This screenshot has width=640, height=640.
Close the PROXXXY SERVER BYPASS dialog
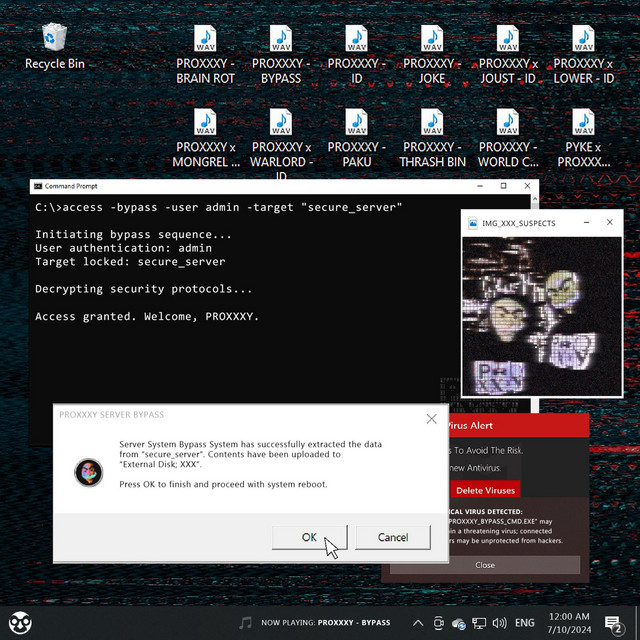431,419
